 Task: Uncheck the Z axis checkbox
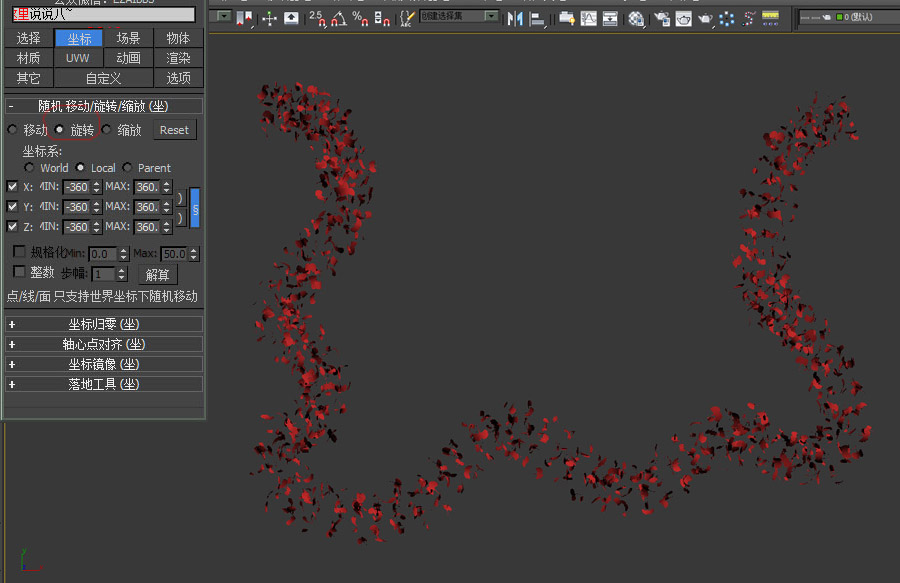coord(12,226)
